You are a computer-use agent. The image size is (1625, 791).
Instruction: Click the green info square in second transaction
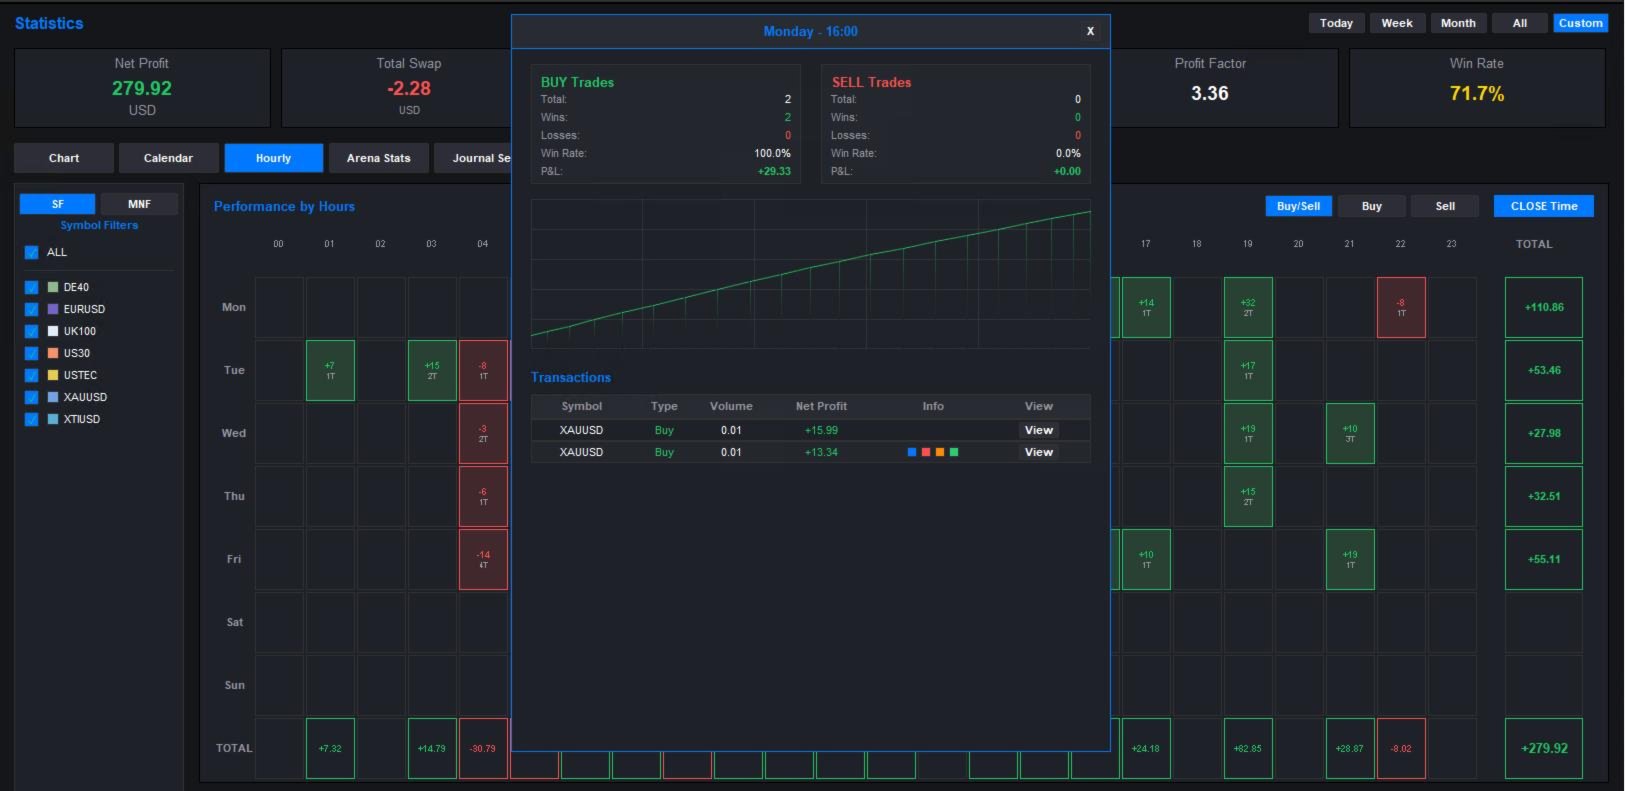[x=954, y=452]
